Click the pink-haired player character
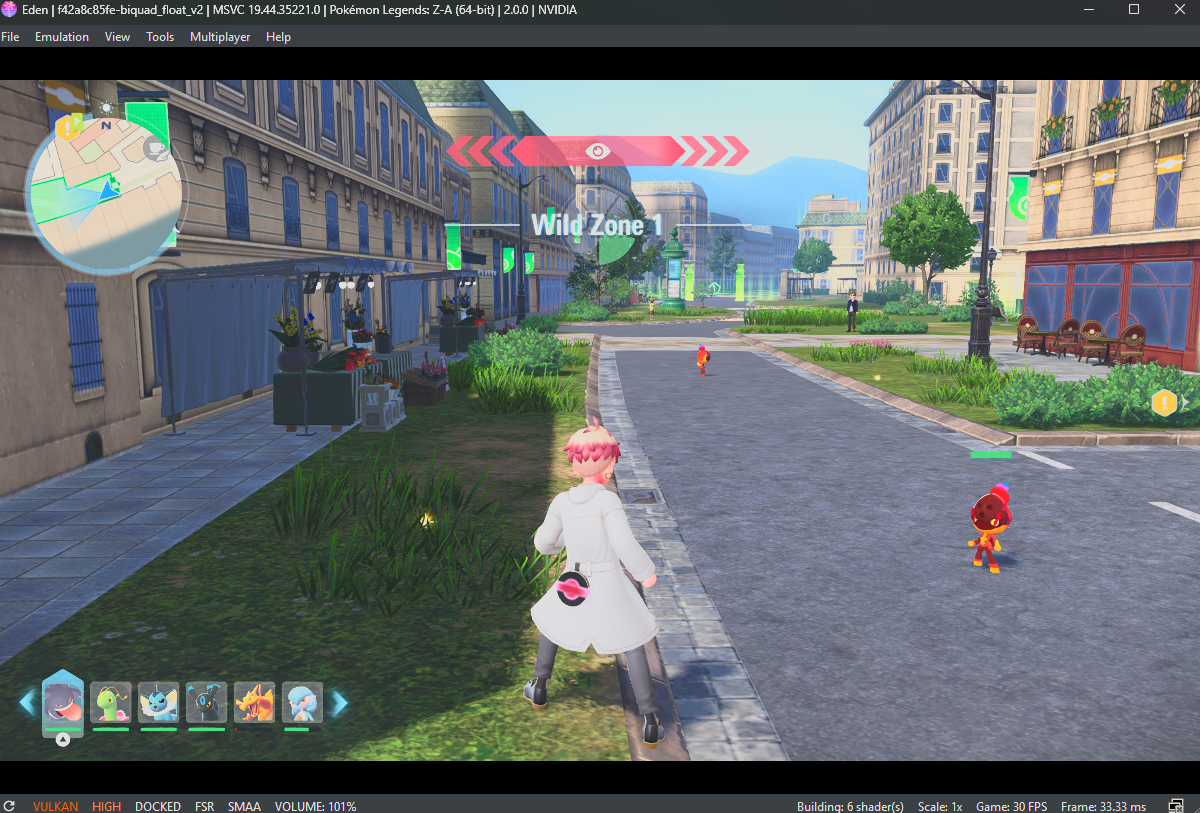The width and height of the screenshot is (1200, 813). (593, 583)
